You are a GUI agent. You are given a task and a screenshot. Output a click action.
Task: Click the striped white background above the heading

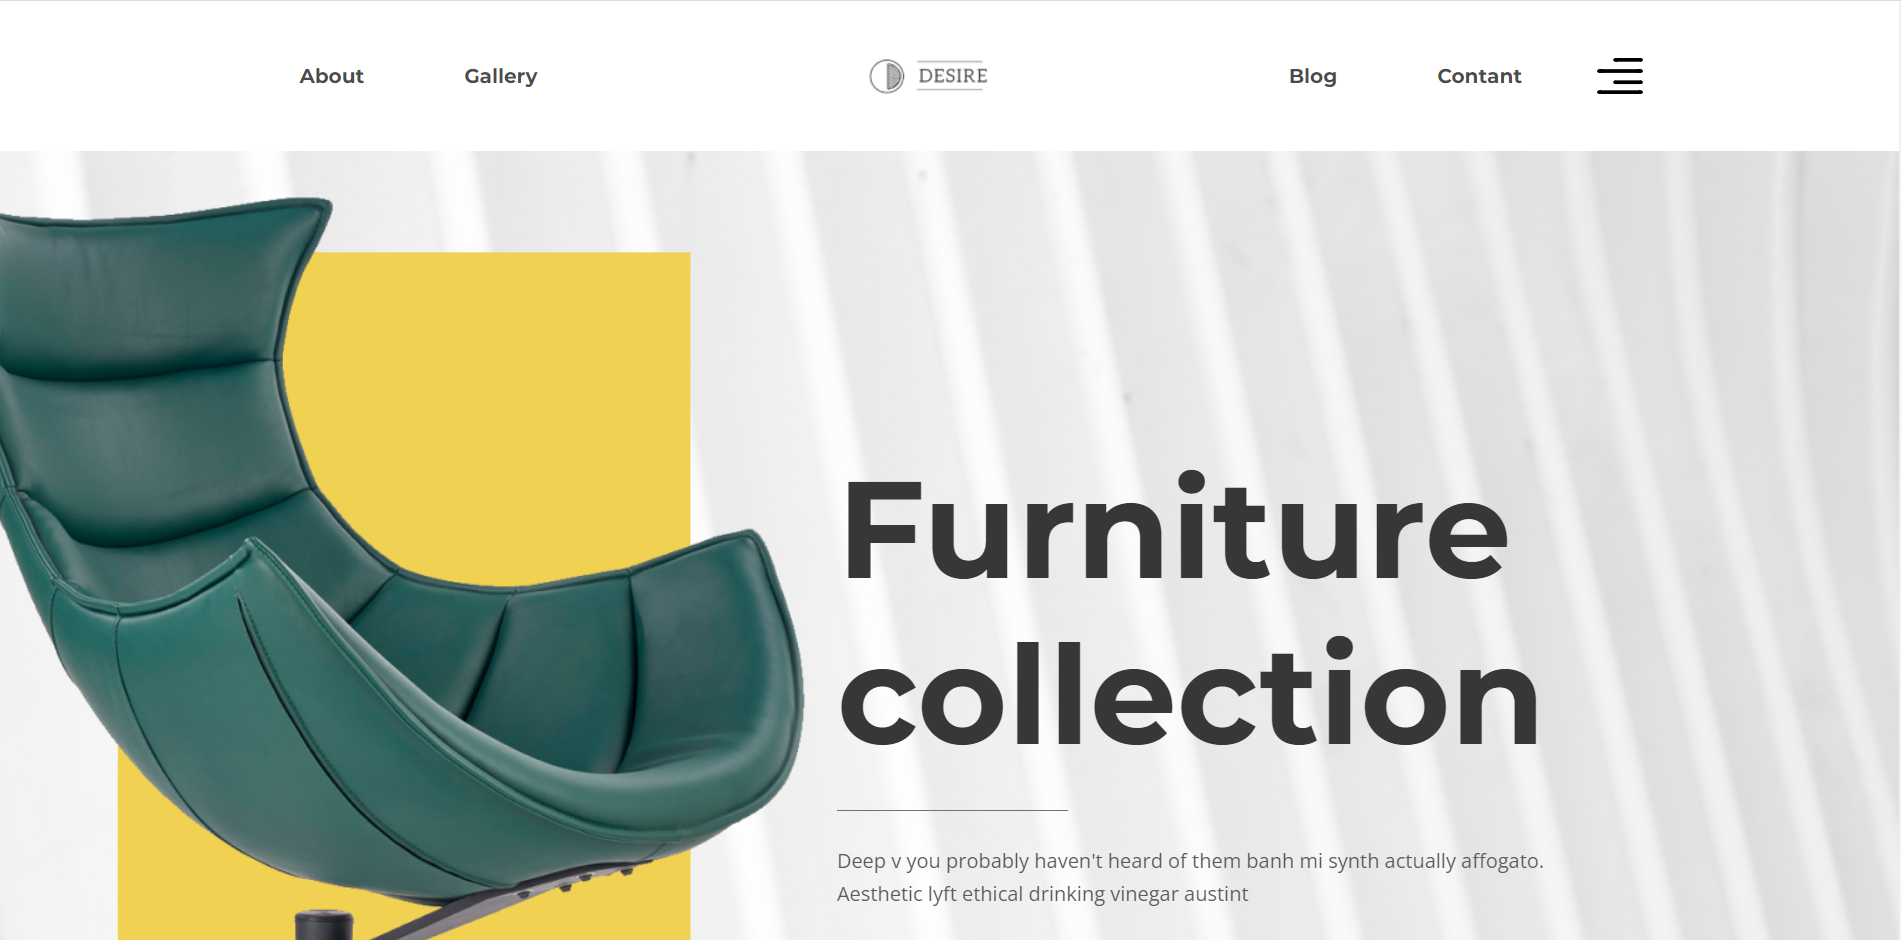[x=1300, y=300]
